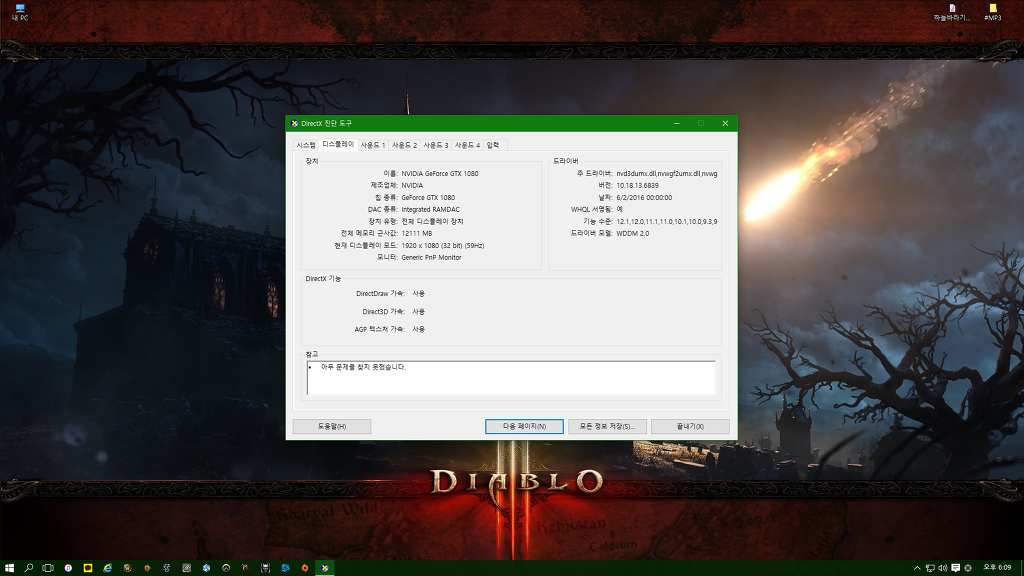The image size is (1024, 576).
Task: Click the DirectDraw 가속 label
Action: pyautogui.click(x=380, y=294)
